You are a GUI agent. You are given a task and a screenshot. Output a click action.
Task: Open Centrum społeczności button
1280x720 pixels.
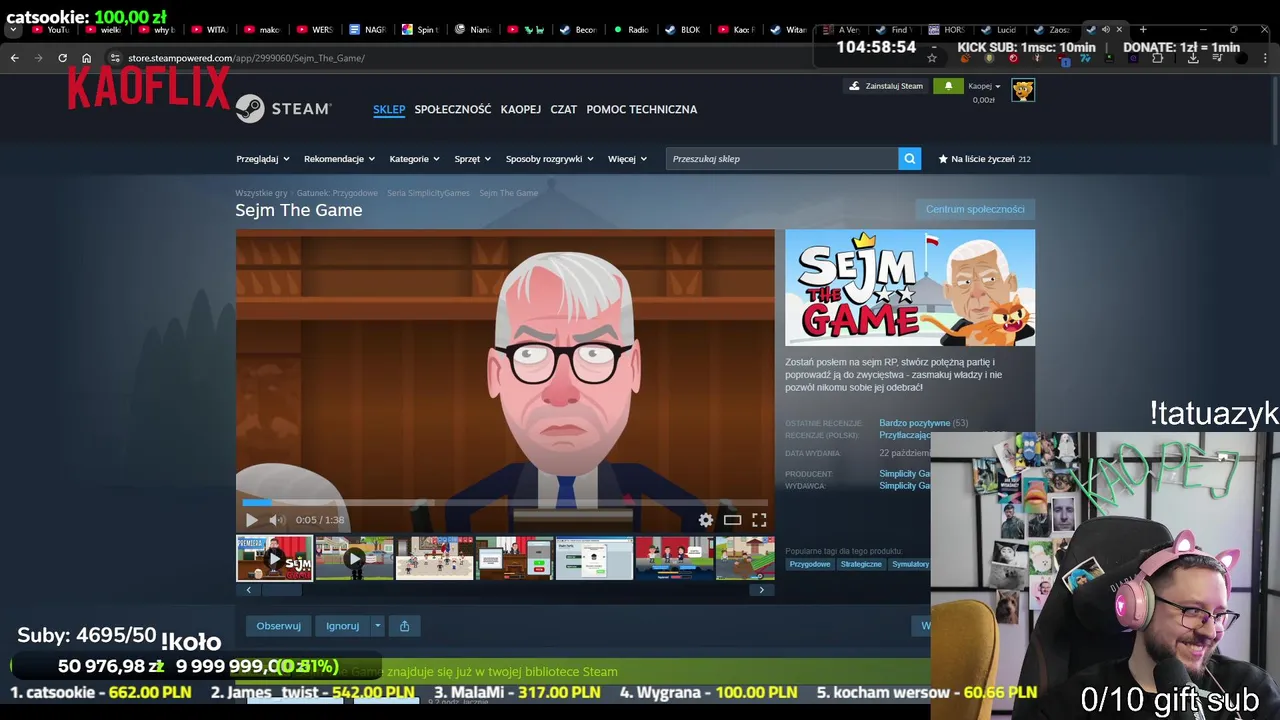(x=975, y=209)
